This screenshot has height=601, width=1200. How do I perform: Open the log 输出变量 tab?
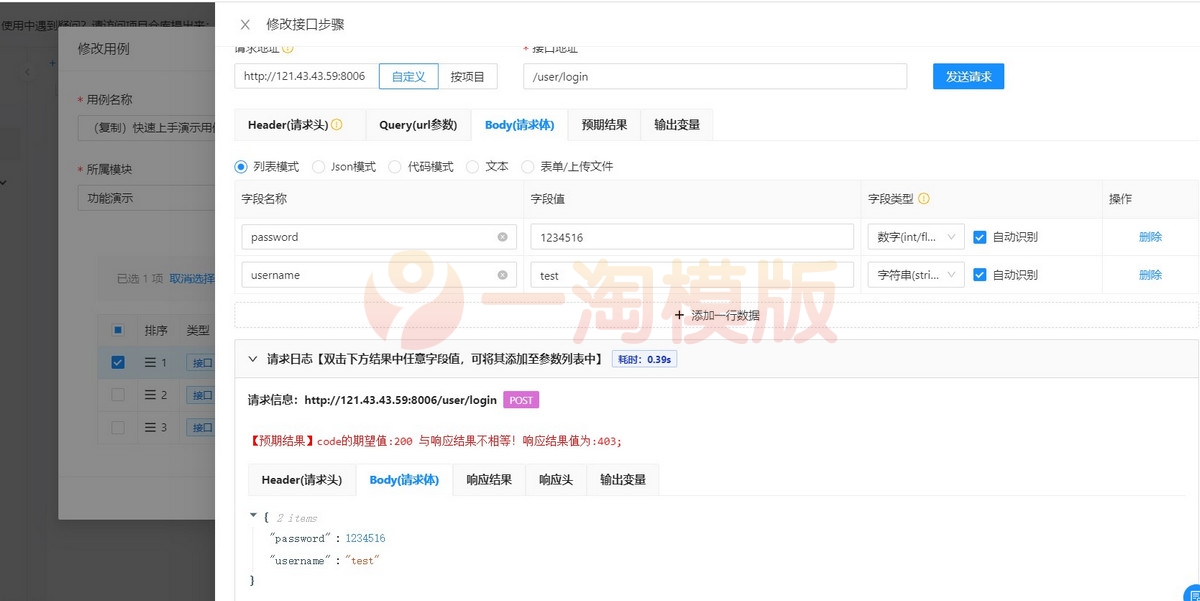(x=622, y=480)
